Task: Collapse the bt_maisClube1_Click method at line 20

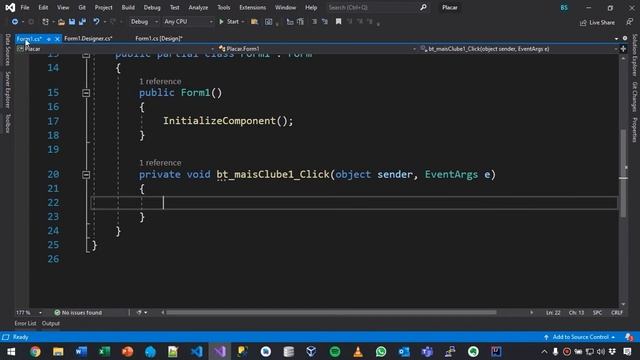Action: point(86,175)
